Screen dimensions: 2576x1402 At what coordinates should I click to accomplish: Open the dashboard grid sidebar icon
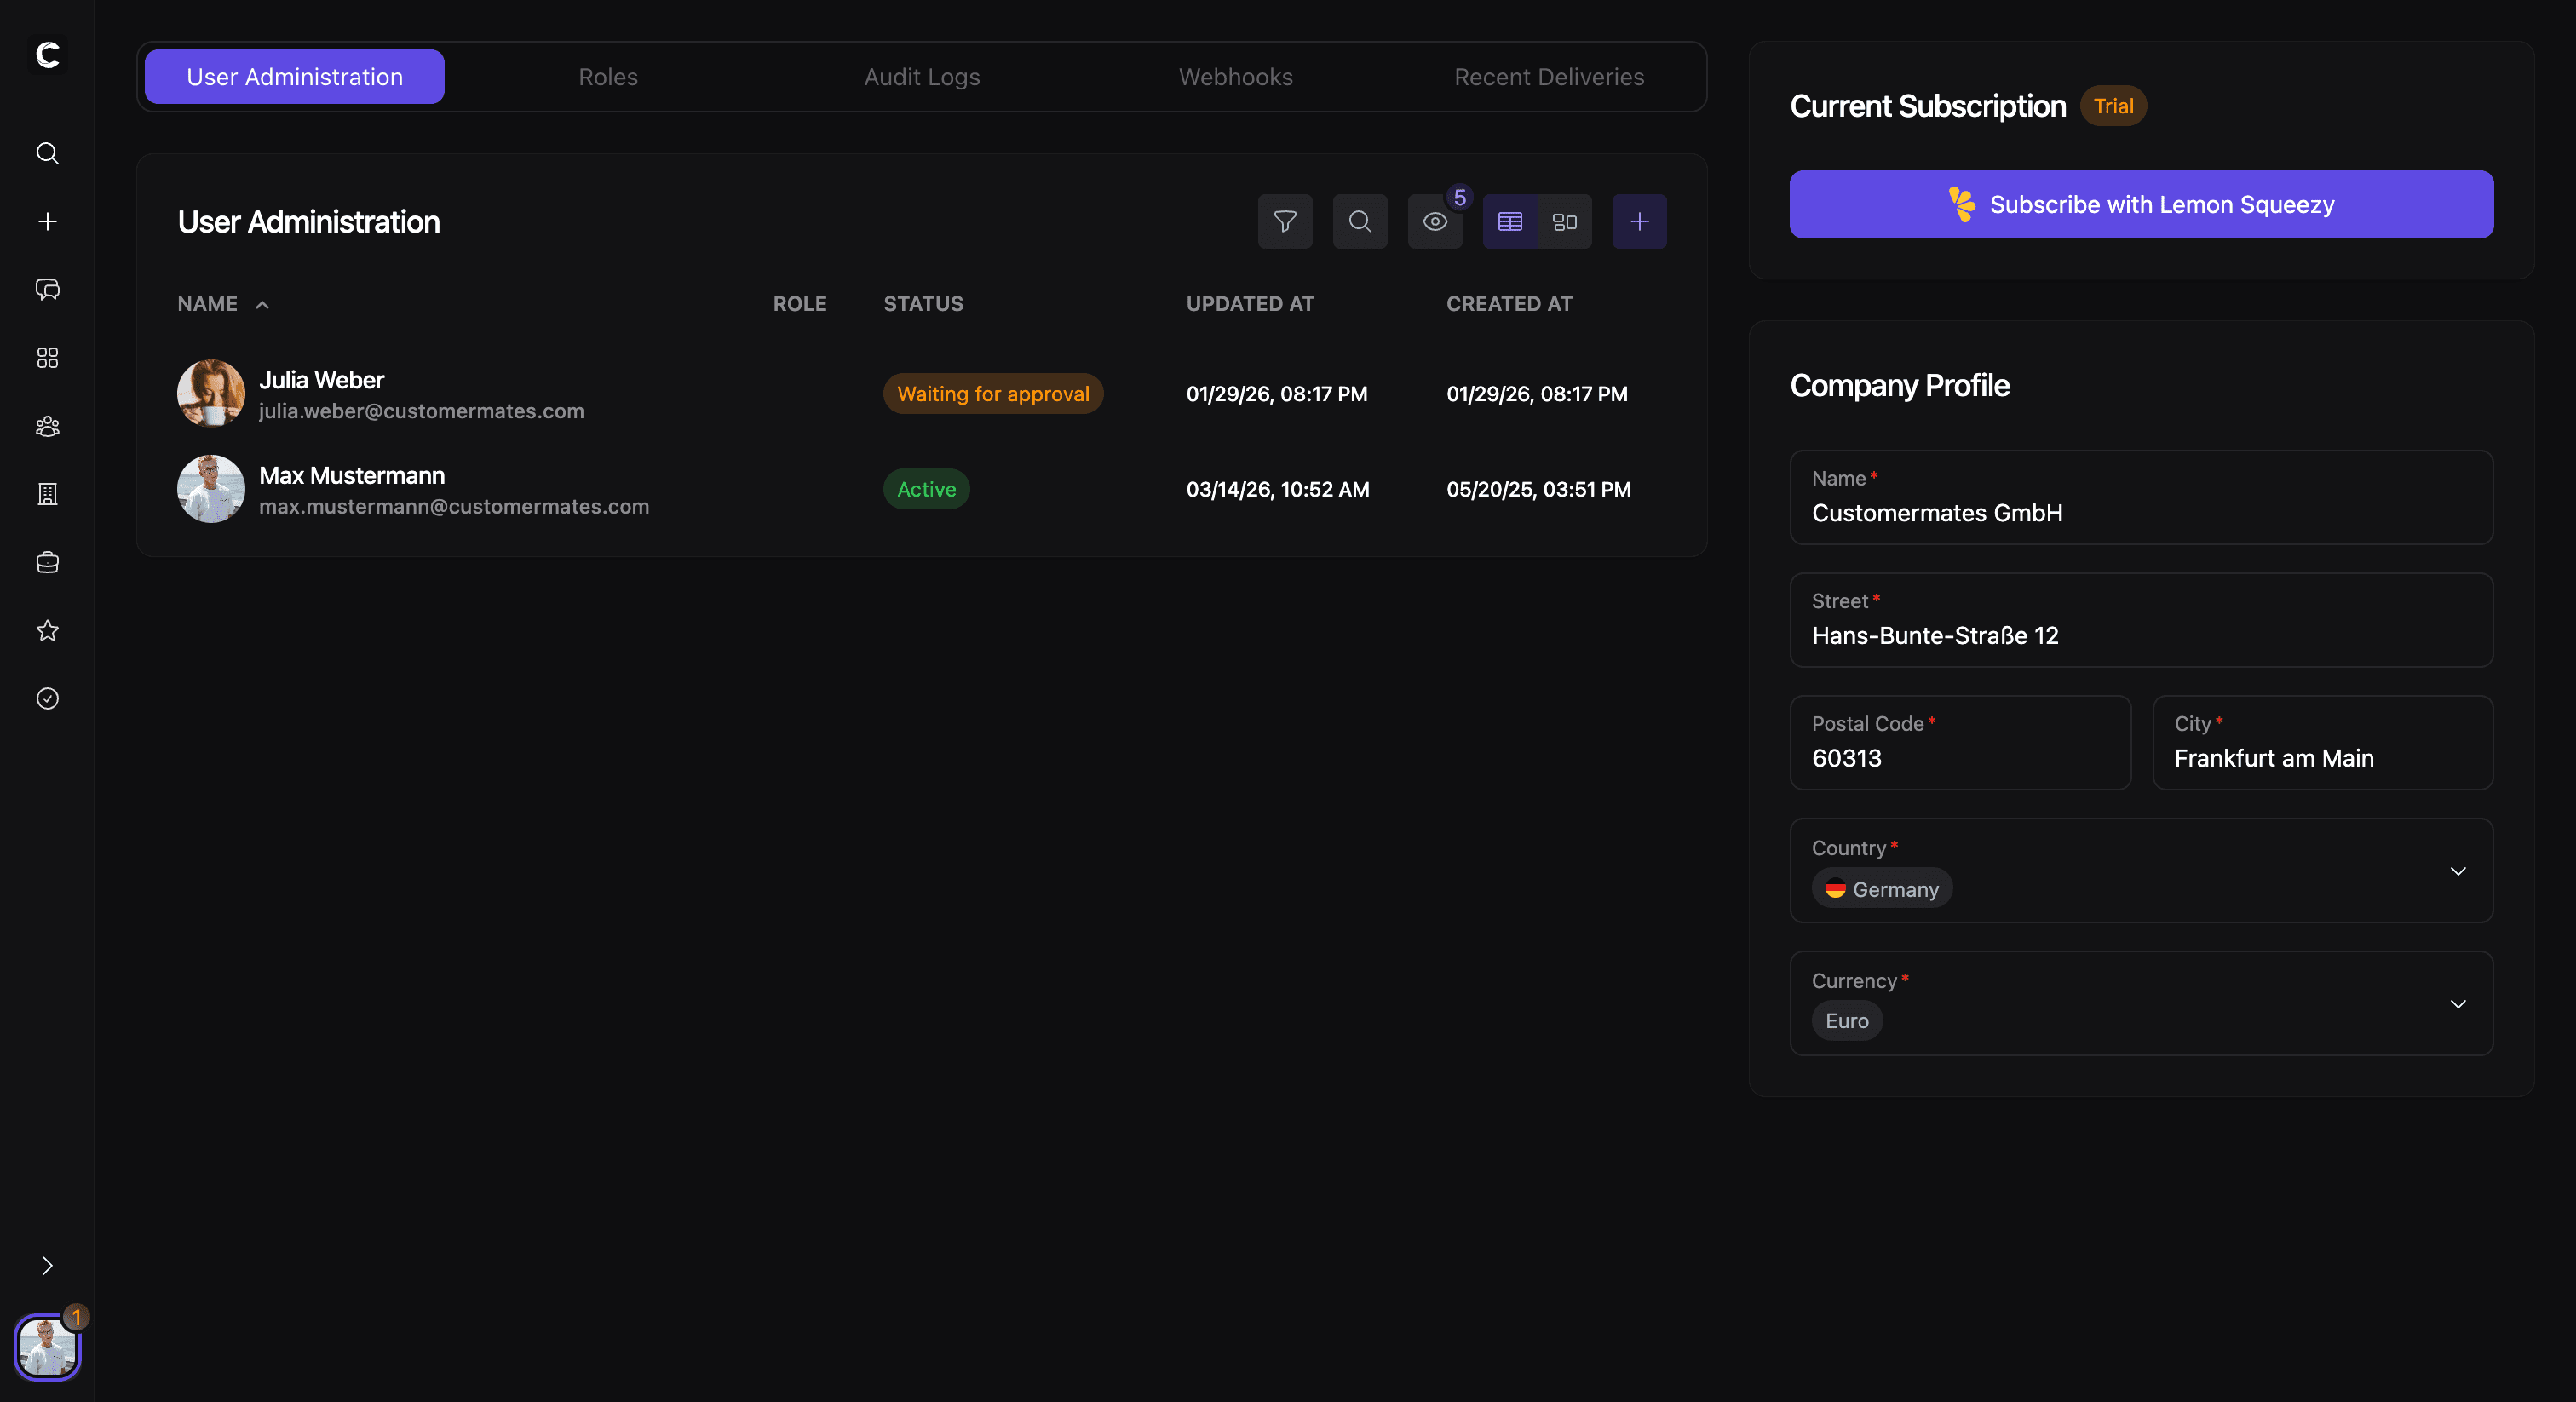tap(47, 358)
